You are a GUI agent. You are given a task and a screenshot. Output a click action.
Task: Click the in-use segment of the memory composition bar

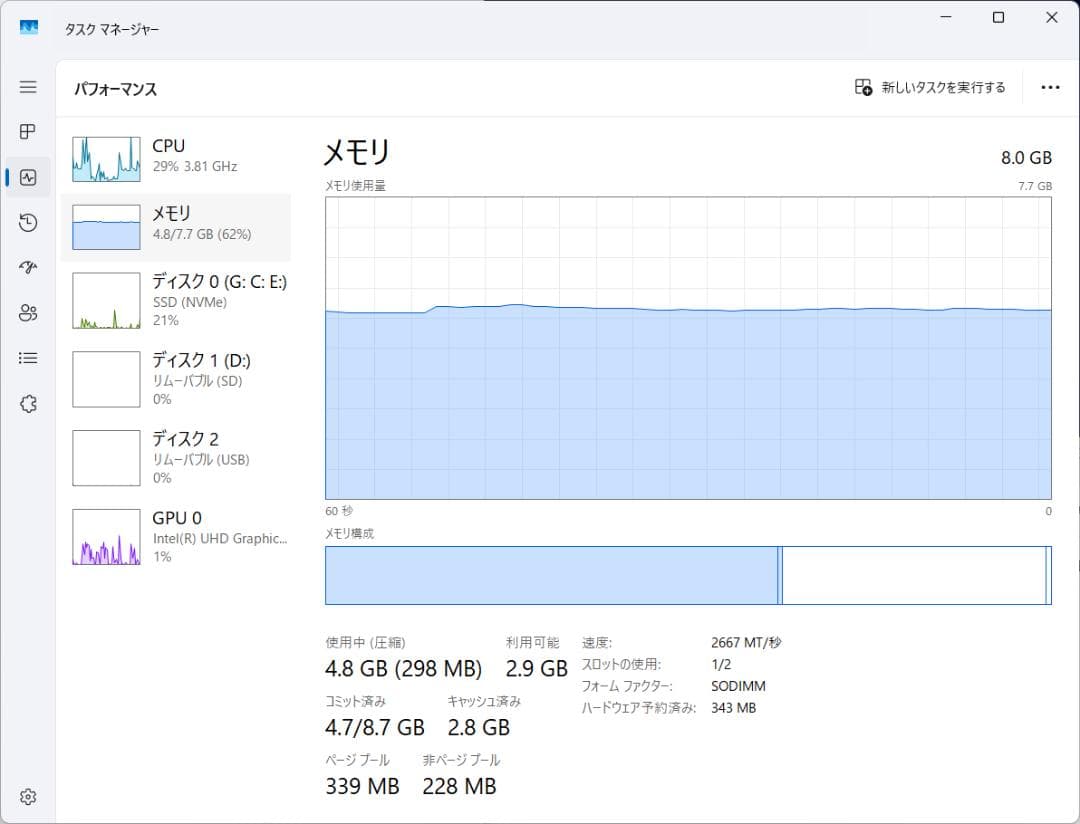(x=550, y=575)
